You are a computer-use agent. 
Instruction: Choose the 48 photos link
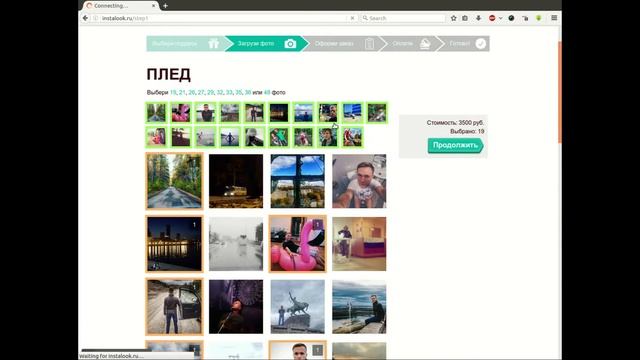(267, 93)
